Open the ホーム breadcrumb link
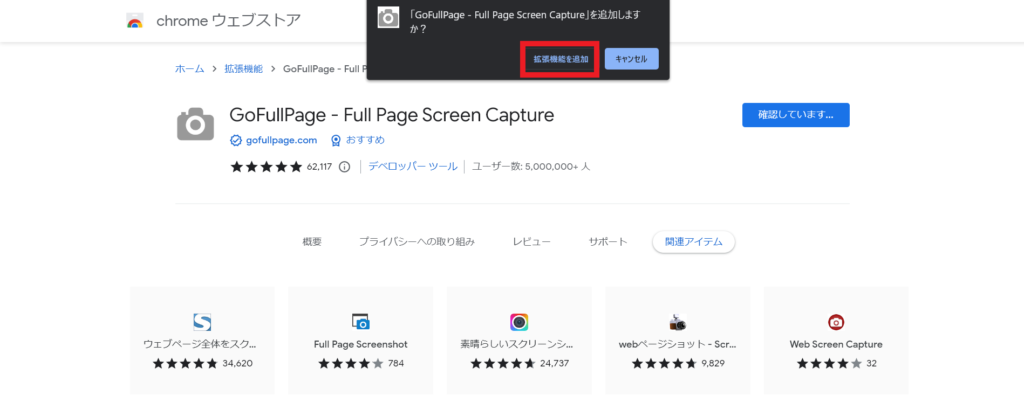 (x=189, y=69)
